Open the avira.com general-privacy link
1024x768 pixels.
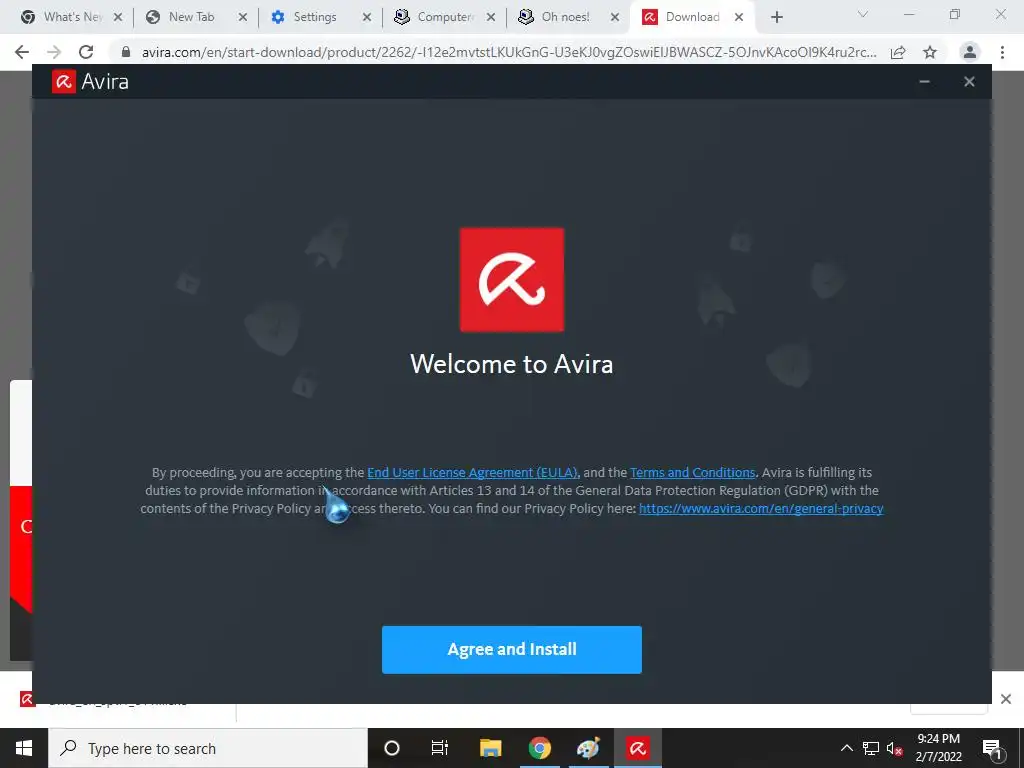point(761,508)
